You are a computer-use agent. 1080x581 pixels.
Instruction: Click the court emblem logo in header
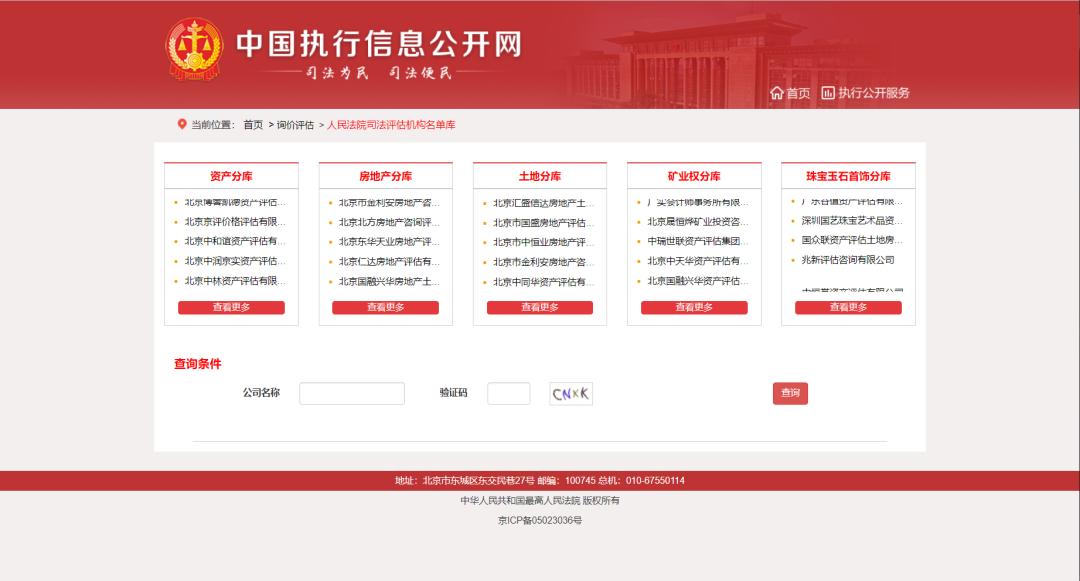(x=196, y=50)
